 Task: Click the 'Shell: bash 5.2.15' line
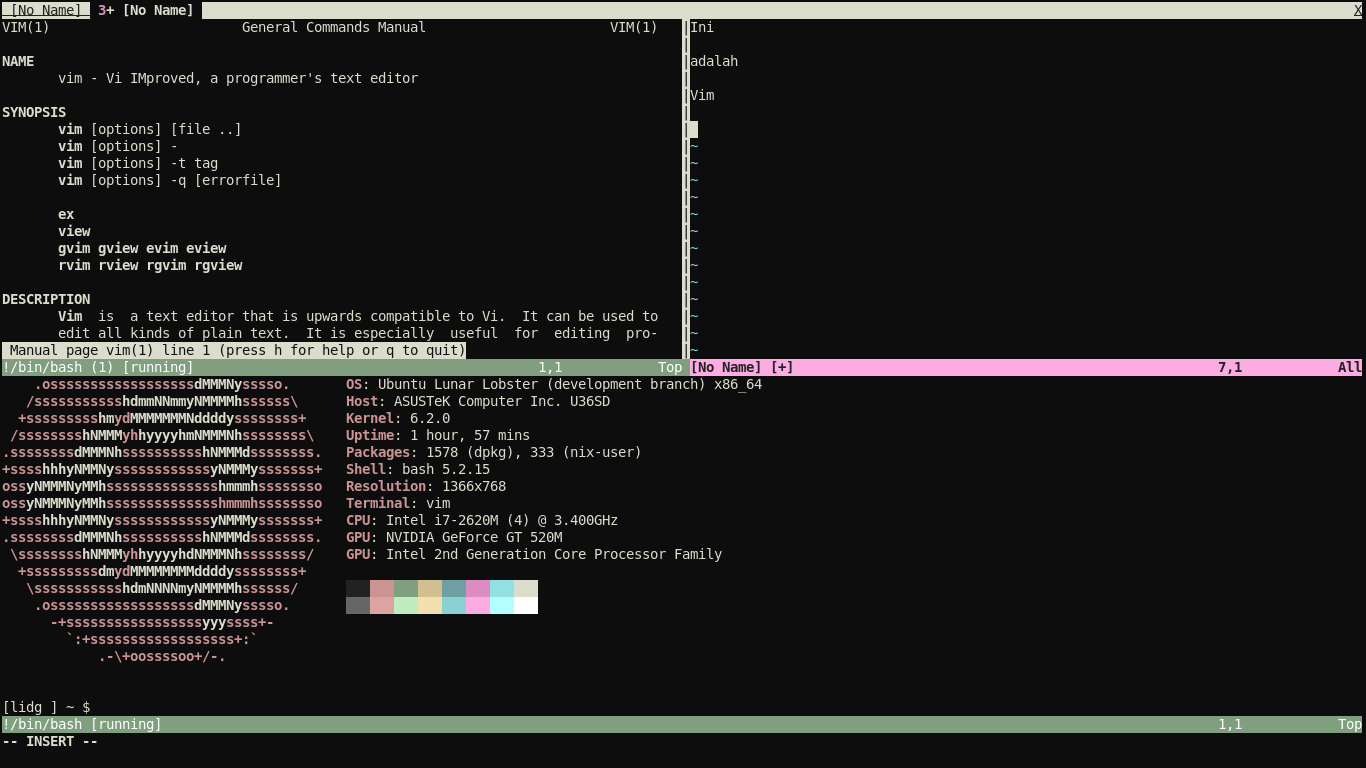tap(418, 469)
